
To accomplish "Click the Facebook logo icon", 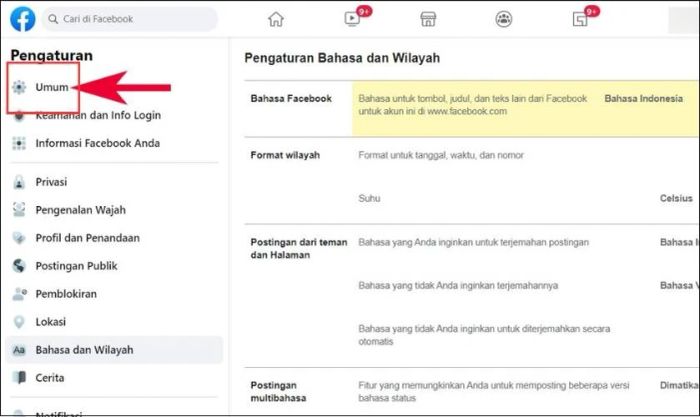I will tap(23, 19).
